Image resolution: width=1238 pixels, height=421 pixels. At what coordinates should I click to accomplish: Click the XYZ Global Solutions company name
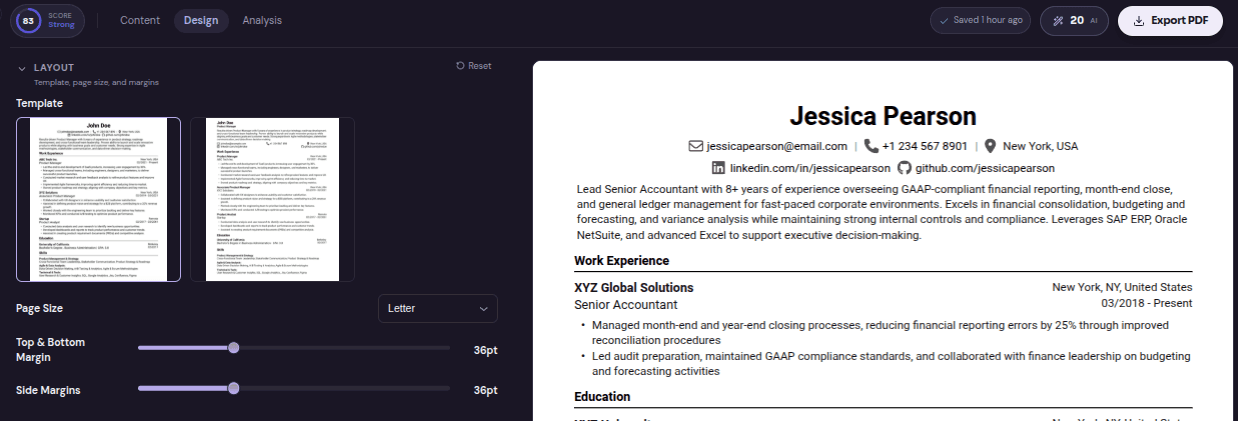coord(634,287)
